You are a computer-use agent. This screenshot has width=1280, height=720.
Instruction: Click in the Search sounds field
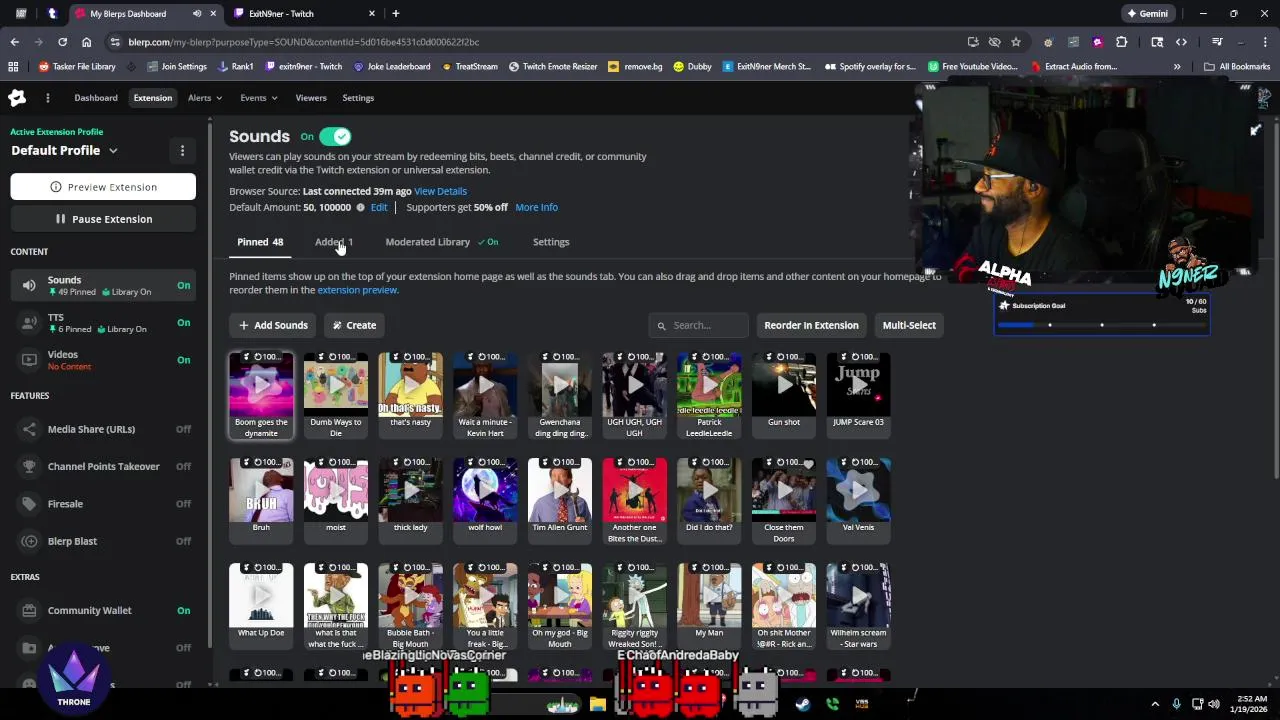coord(698,325)
